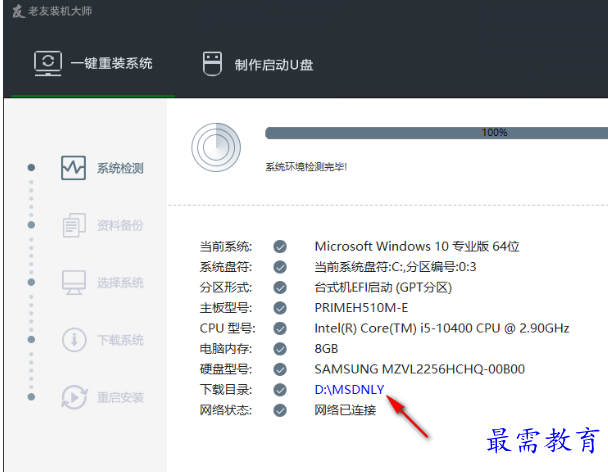Click the USB boot disk icon
608x472 pixels.
212,64
